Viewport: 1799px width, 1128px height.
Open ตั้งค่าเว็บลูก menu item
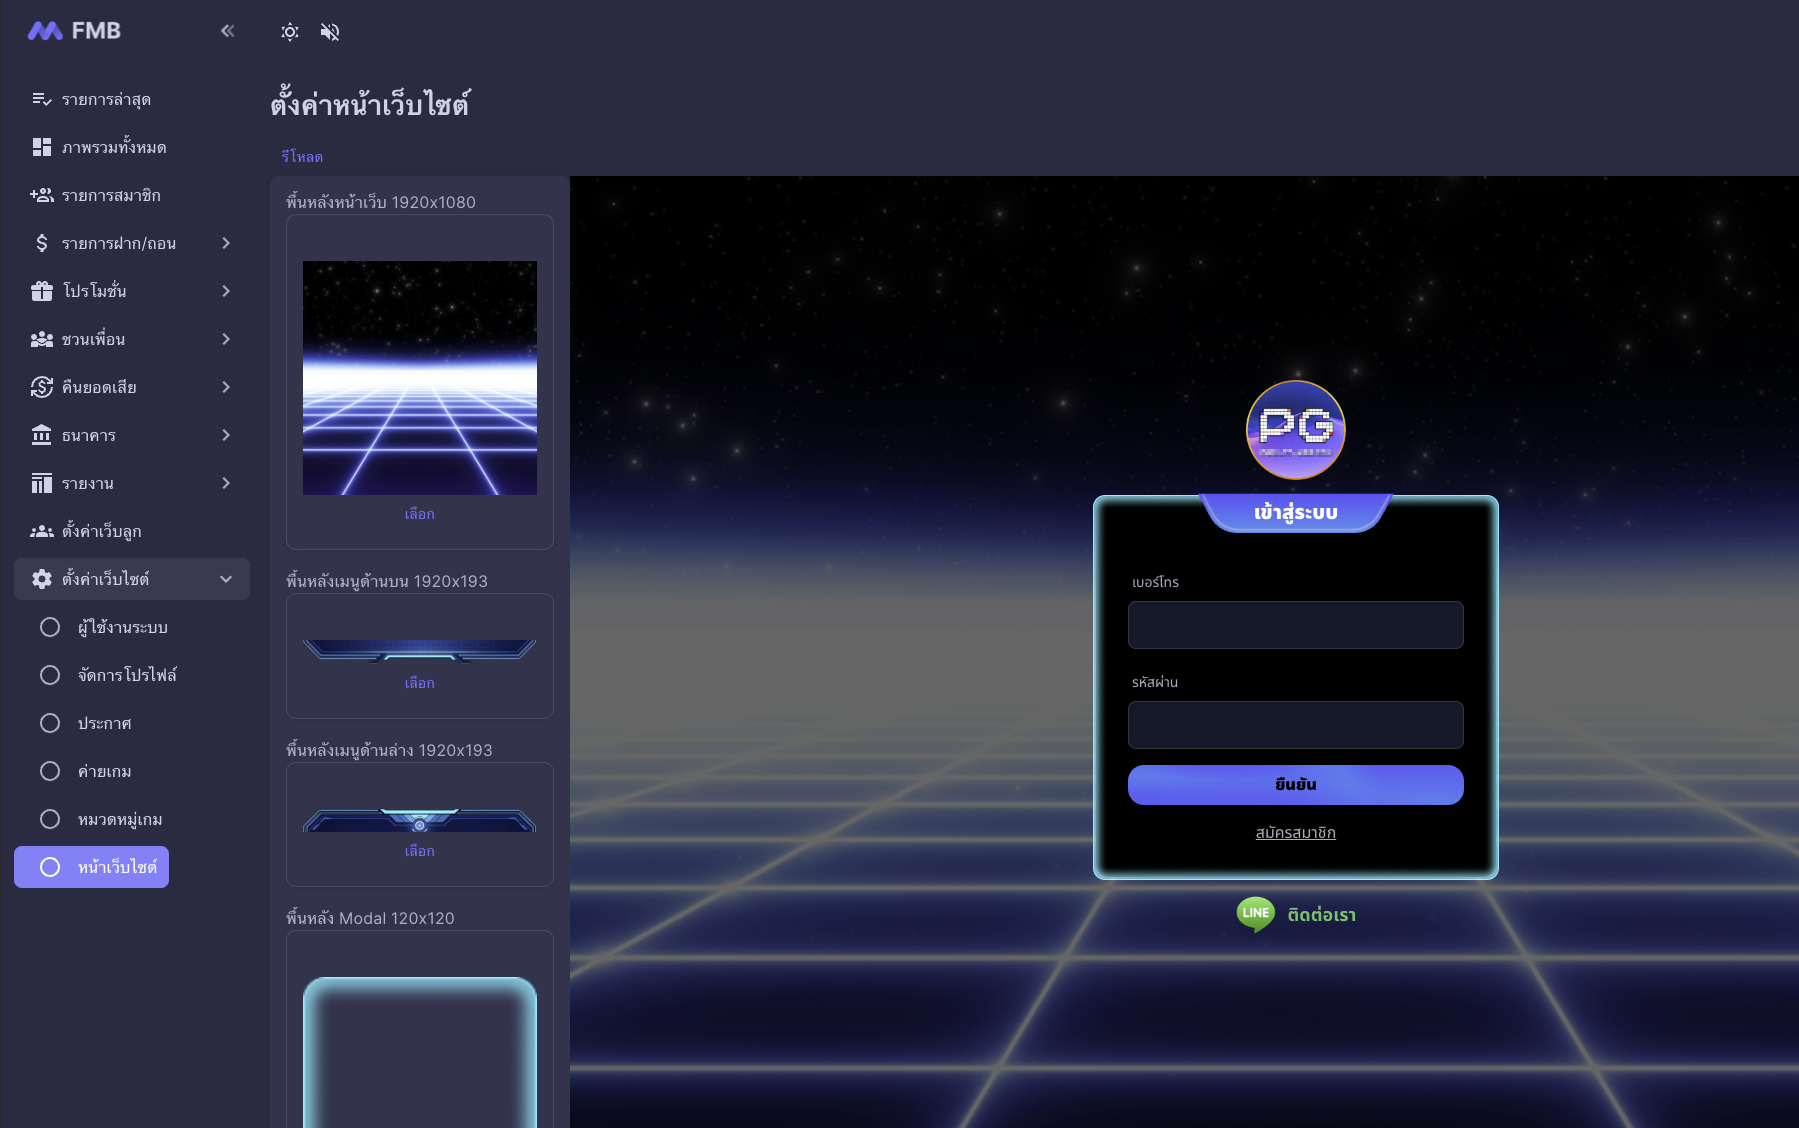[102, 531]
